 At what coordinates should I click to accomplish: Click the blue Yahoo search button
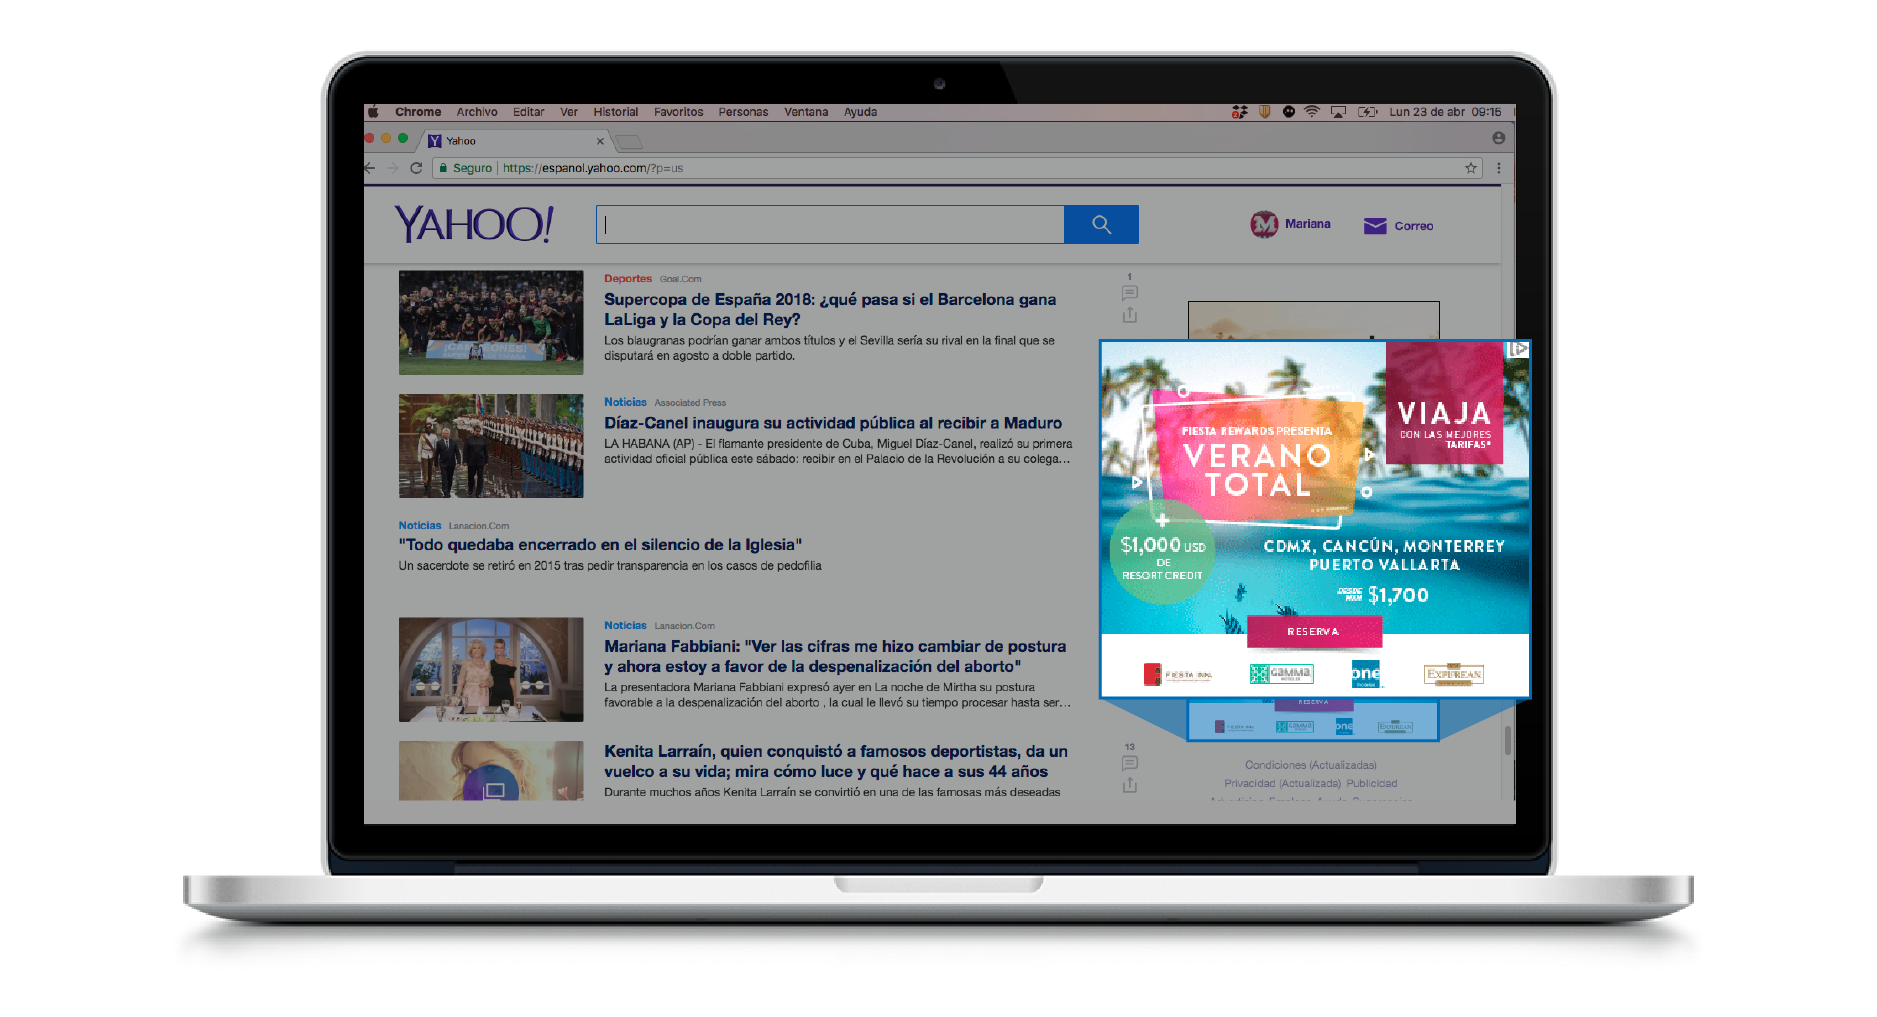1101,224
